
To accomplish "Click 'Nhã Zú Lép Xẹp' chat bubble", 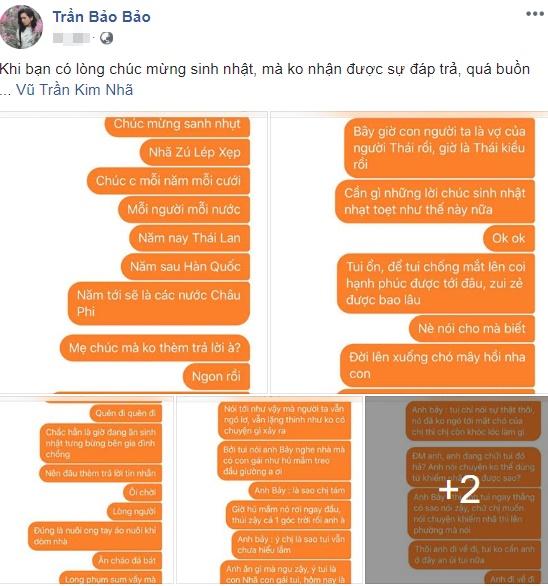I will pos(195,152).
